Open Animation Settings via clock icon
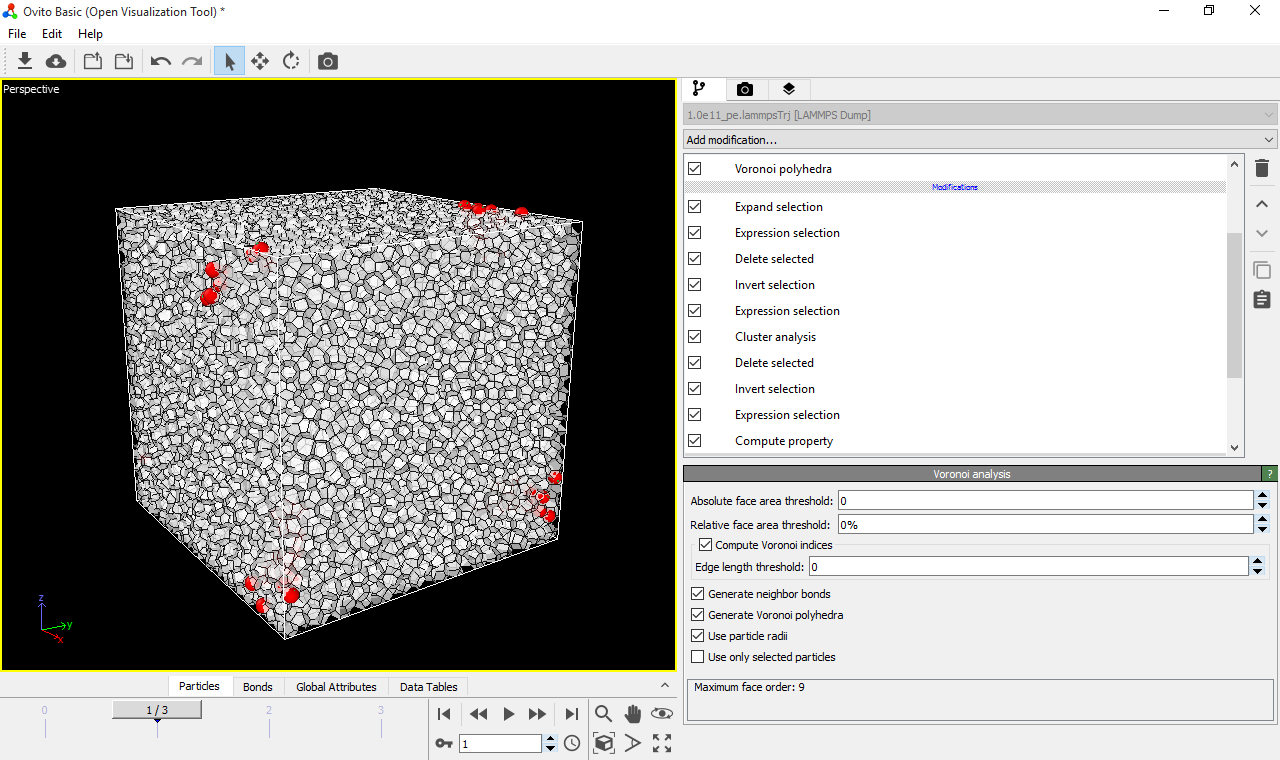1280x760 pixels. tap(571, 743)
